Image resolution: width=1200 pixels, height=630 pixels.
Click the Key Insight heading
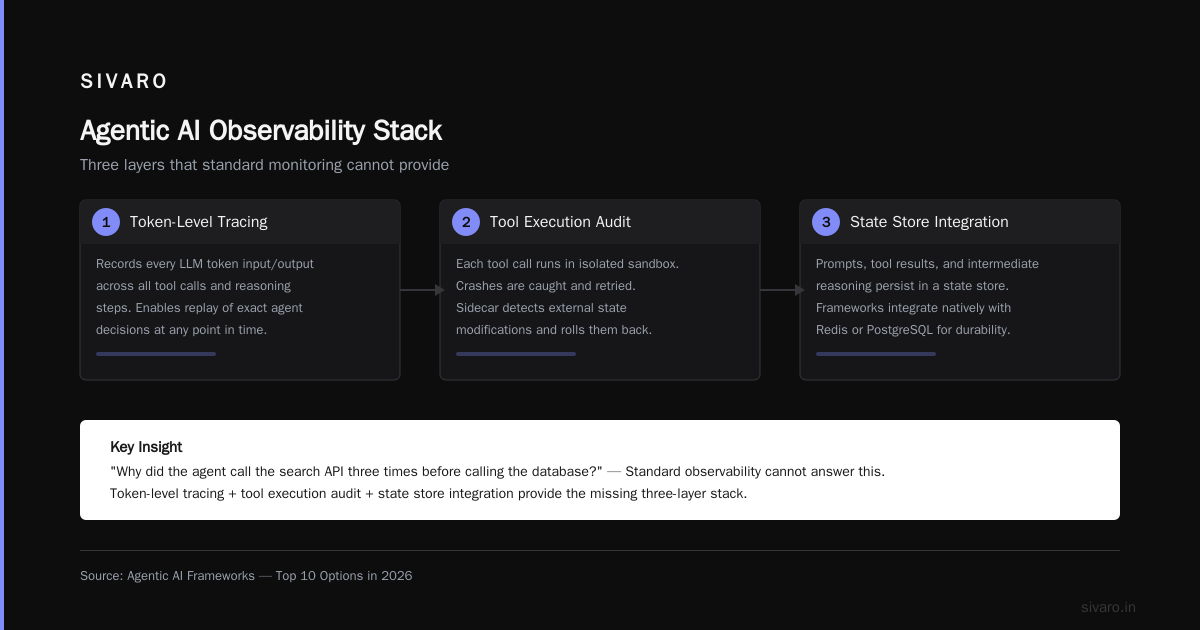(x=146, y=447)
